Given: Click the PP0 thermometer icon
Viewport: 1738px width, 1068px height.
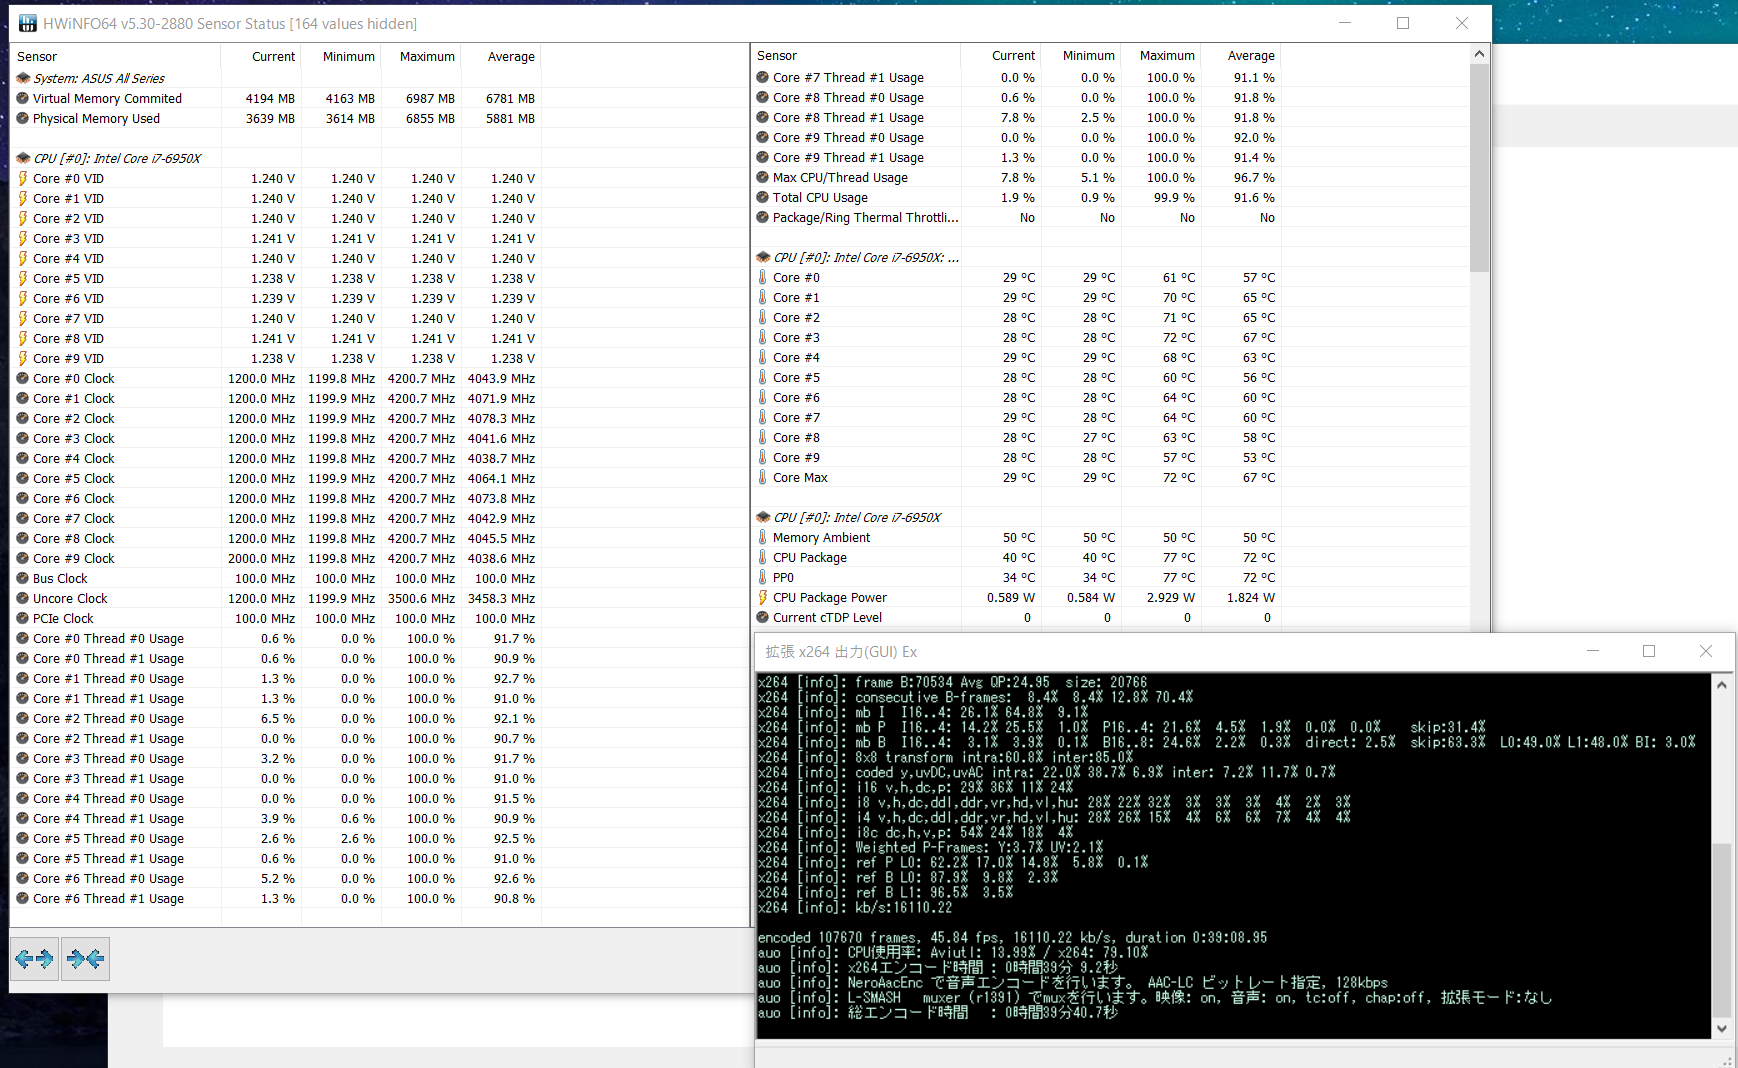Looking at the screenshot, I should tap(763, 577).
